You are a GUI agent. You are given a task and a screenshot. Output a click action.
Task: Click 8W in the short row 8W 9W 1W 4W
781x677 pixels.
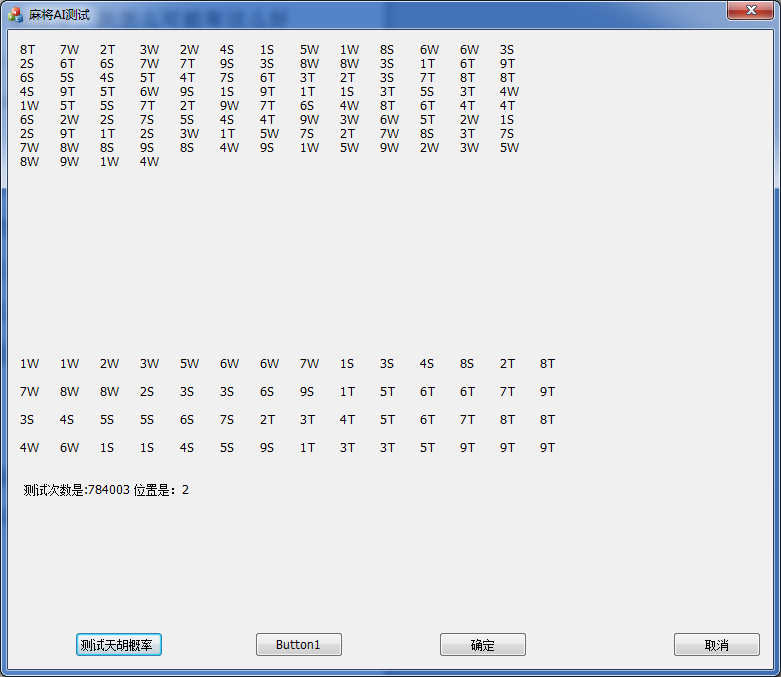tap(29, 161)
